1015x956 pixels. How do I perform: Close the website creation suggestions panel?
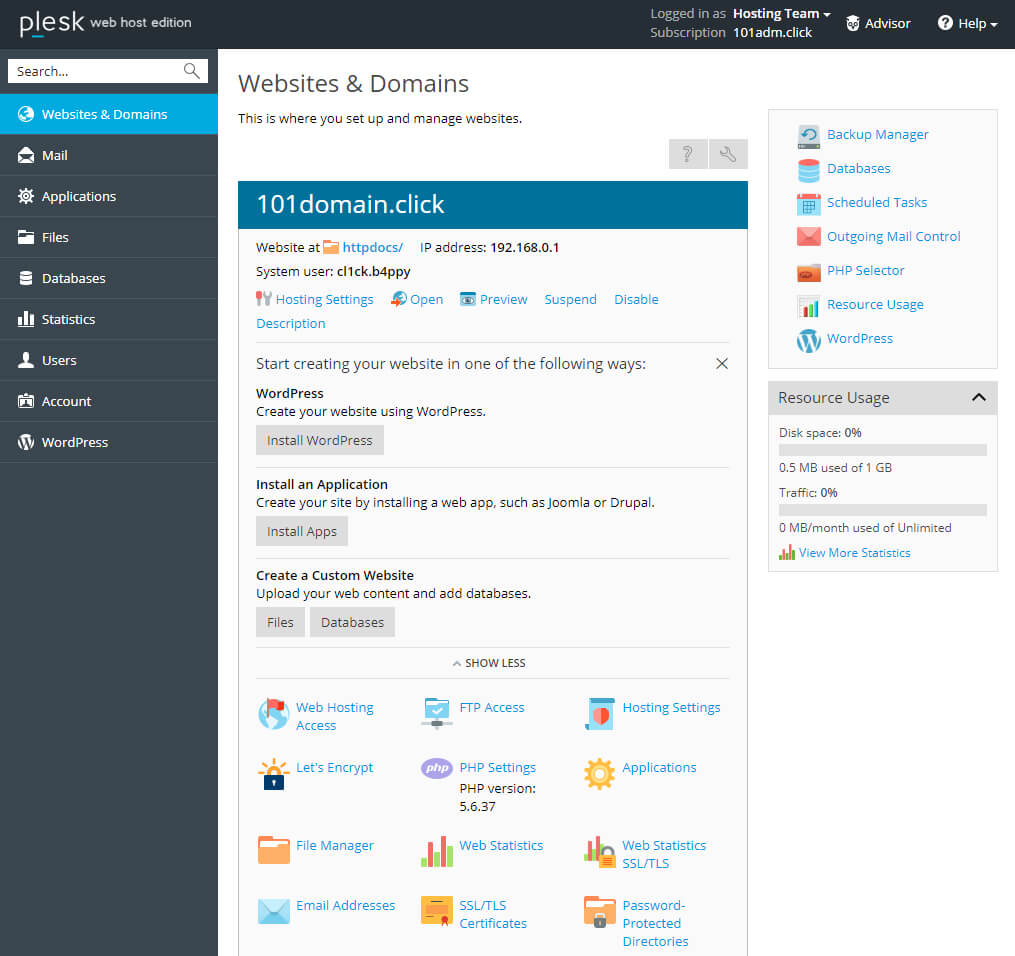tap(722, 364)
